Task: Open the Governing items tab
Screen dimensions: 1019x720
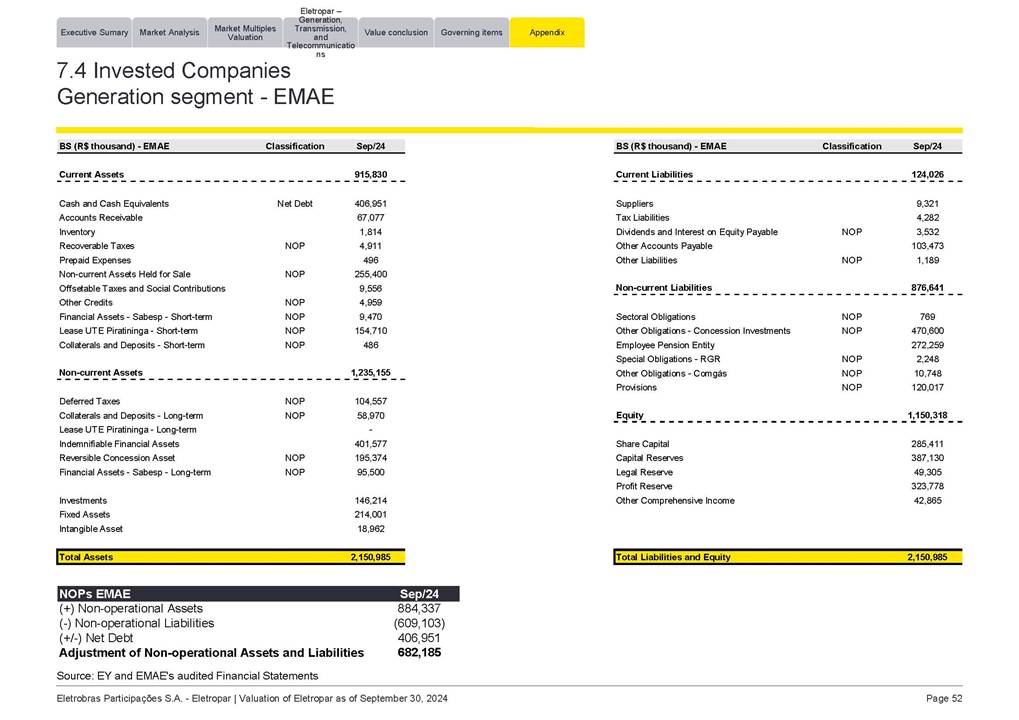Action: 471,33
